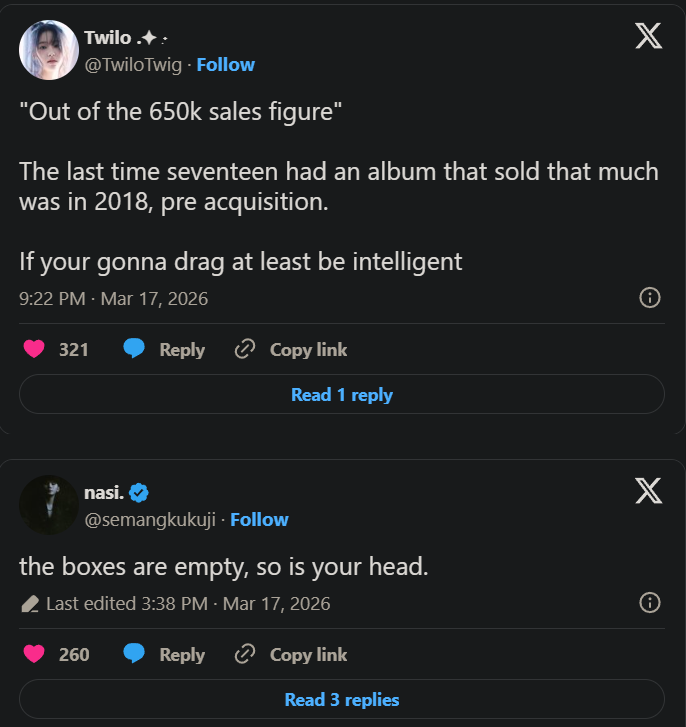This screenshot has height=727, width=686.
Task: Open info icon on Twilo's tweet
Action: click(649, 297)
